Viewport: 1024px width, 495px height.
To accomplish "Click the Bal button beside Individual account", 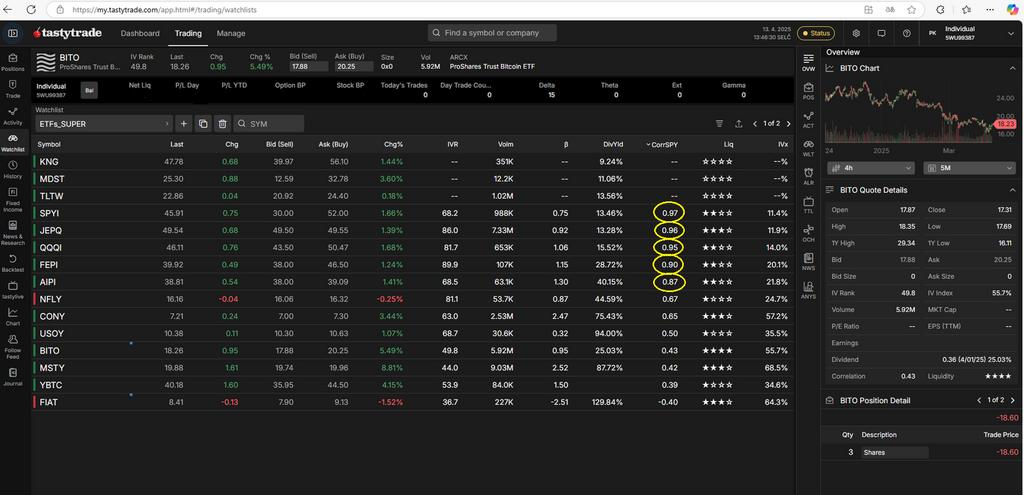I will point(89,90).
